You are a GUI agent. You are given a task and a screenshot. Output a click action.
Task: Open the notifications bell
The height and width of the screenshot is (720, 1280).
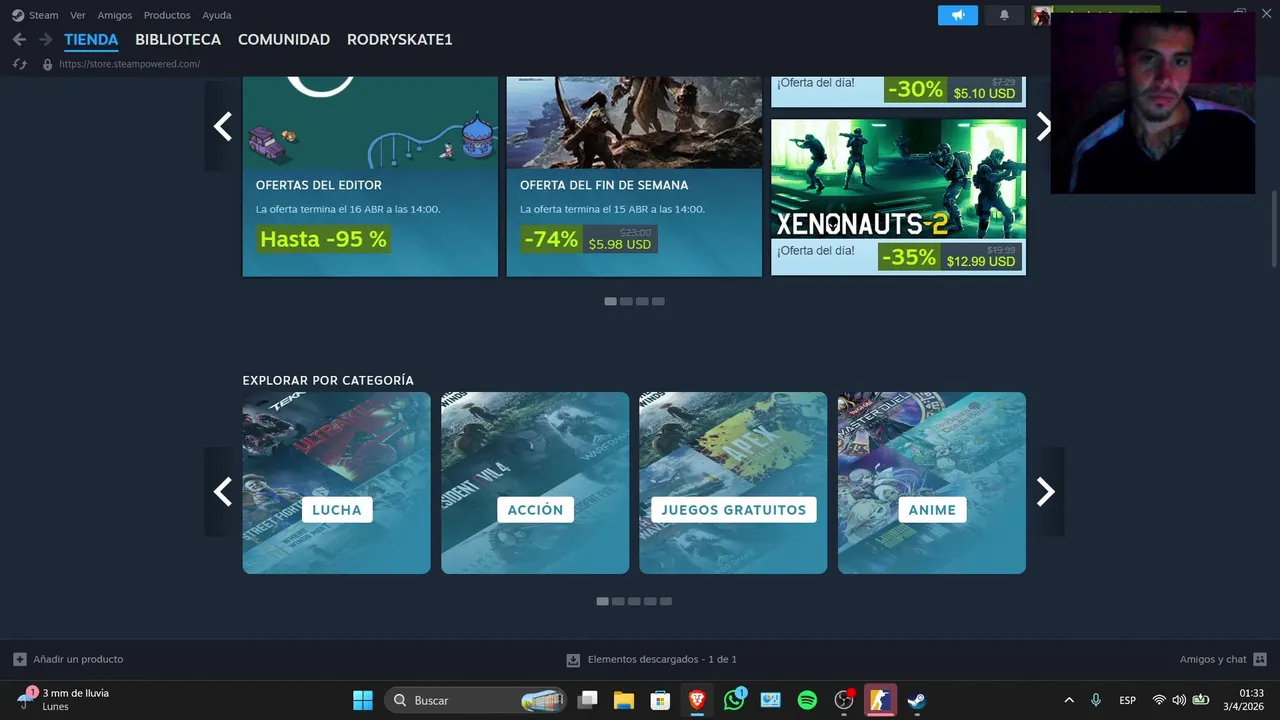point(1004,15)
